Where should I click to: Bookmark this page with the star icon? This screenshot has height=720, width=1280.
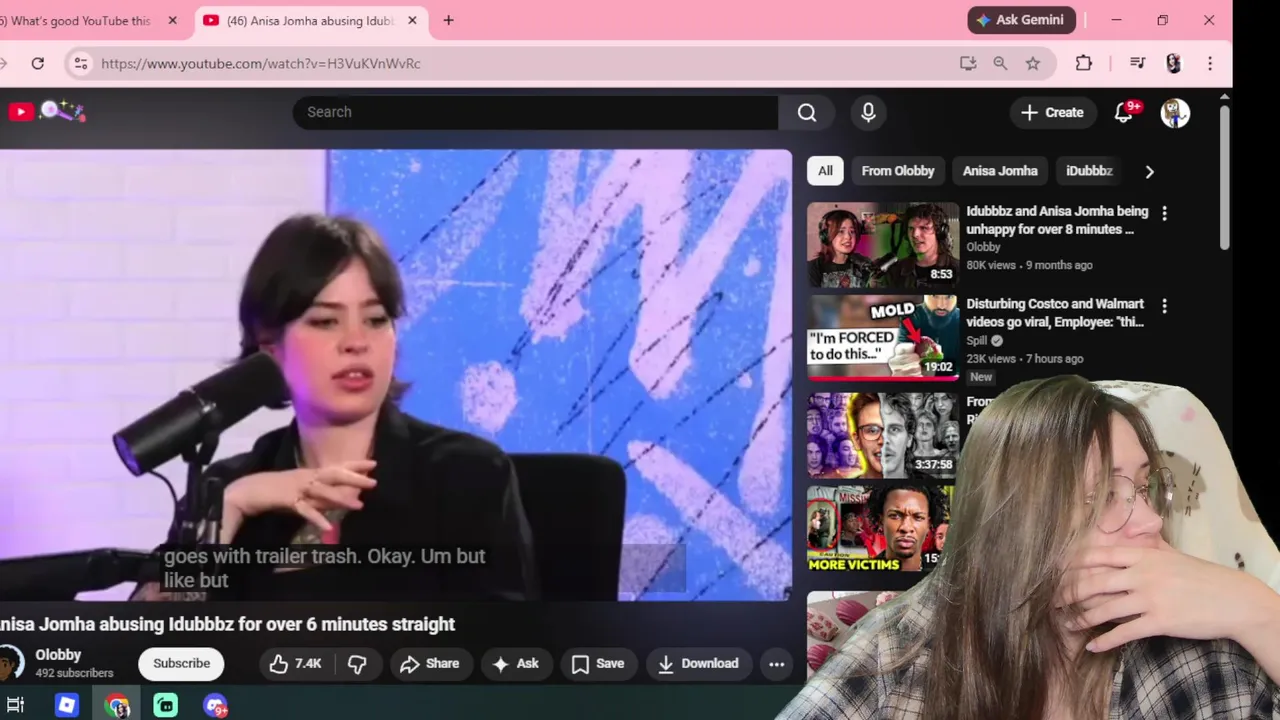1033,63
